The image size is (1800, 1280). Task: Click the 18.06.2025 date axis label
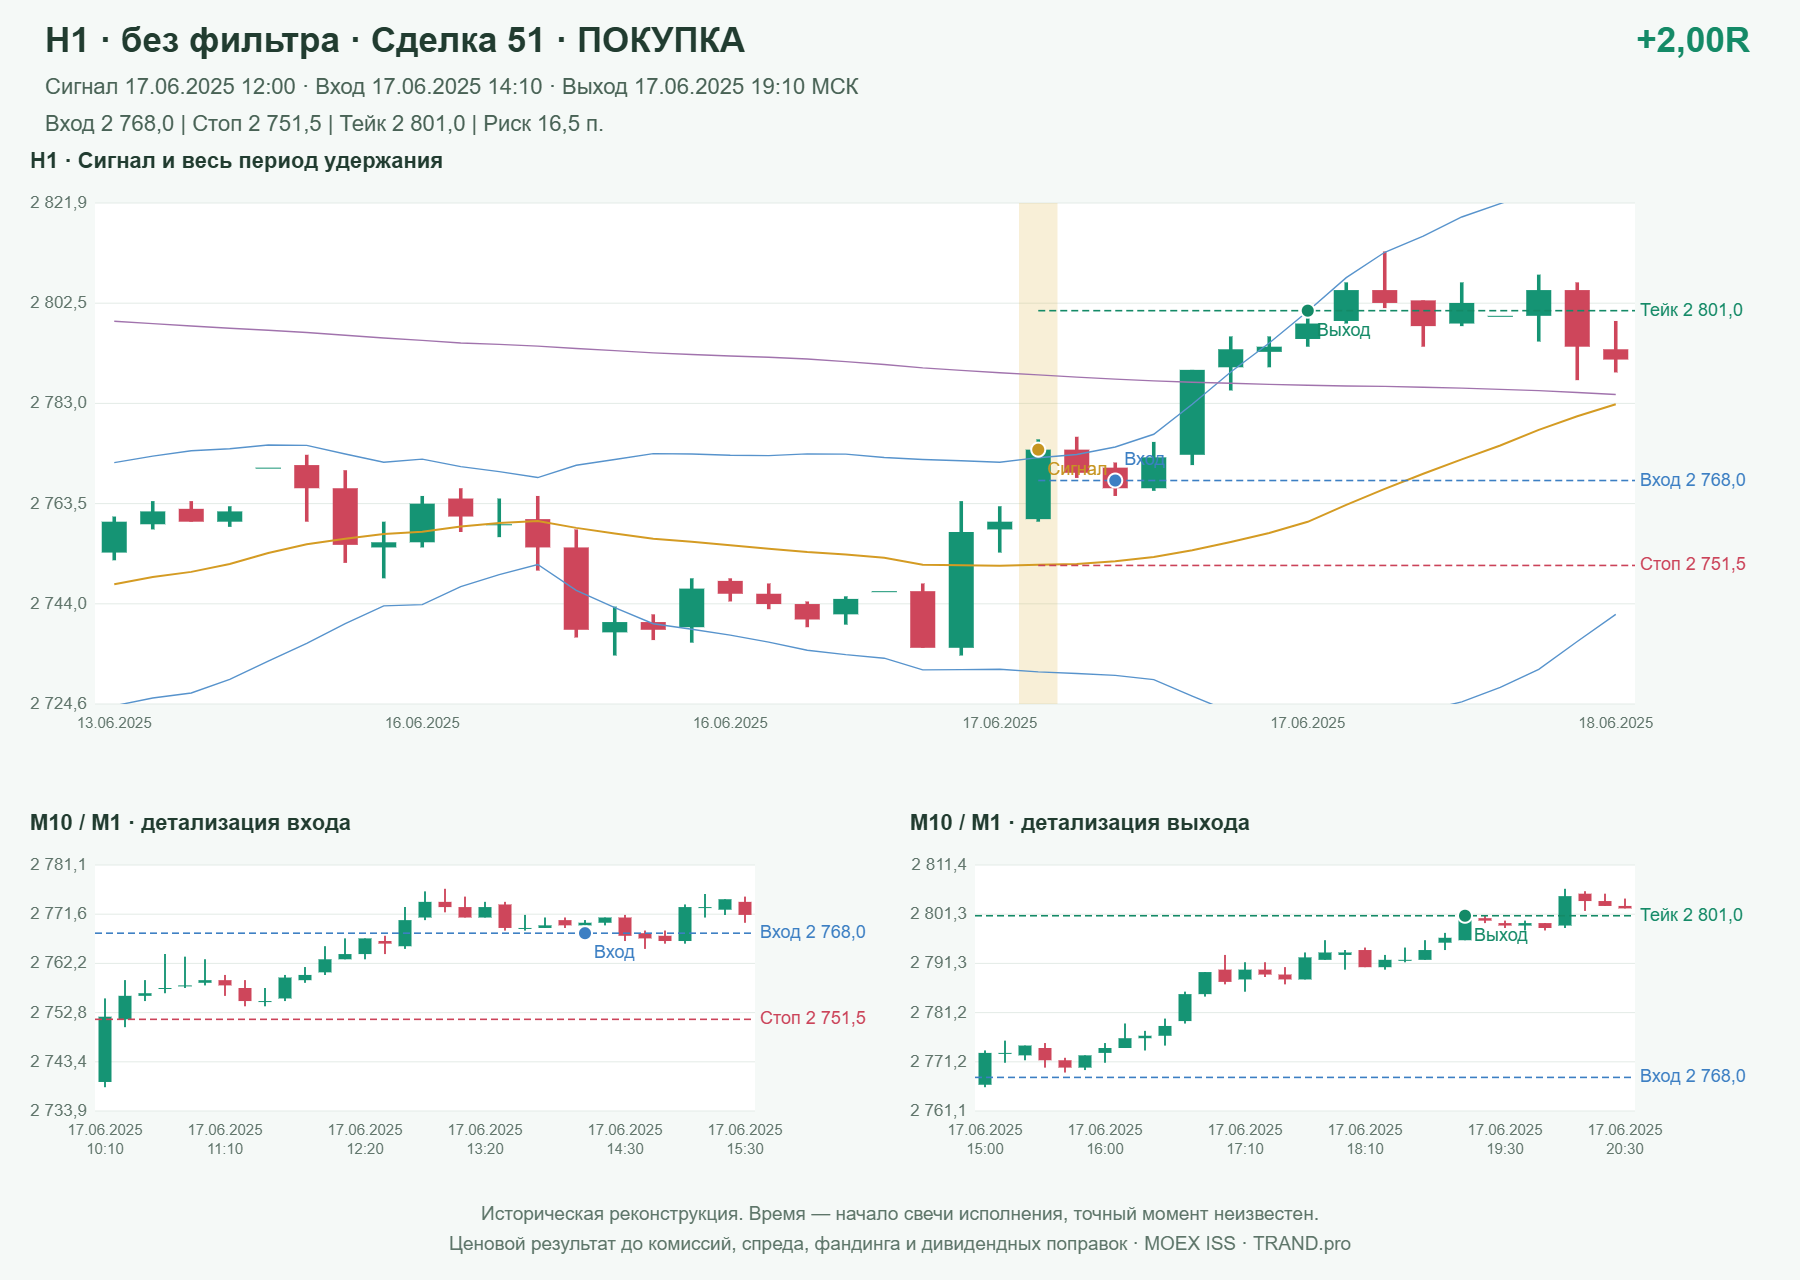coord(1616,723)
